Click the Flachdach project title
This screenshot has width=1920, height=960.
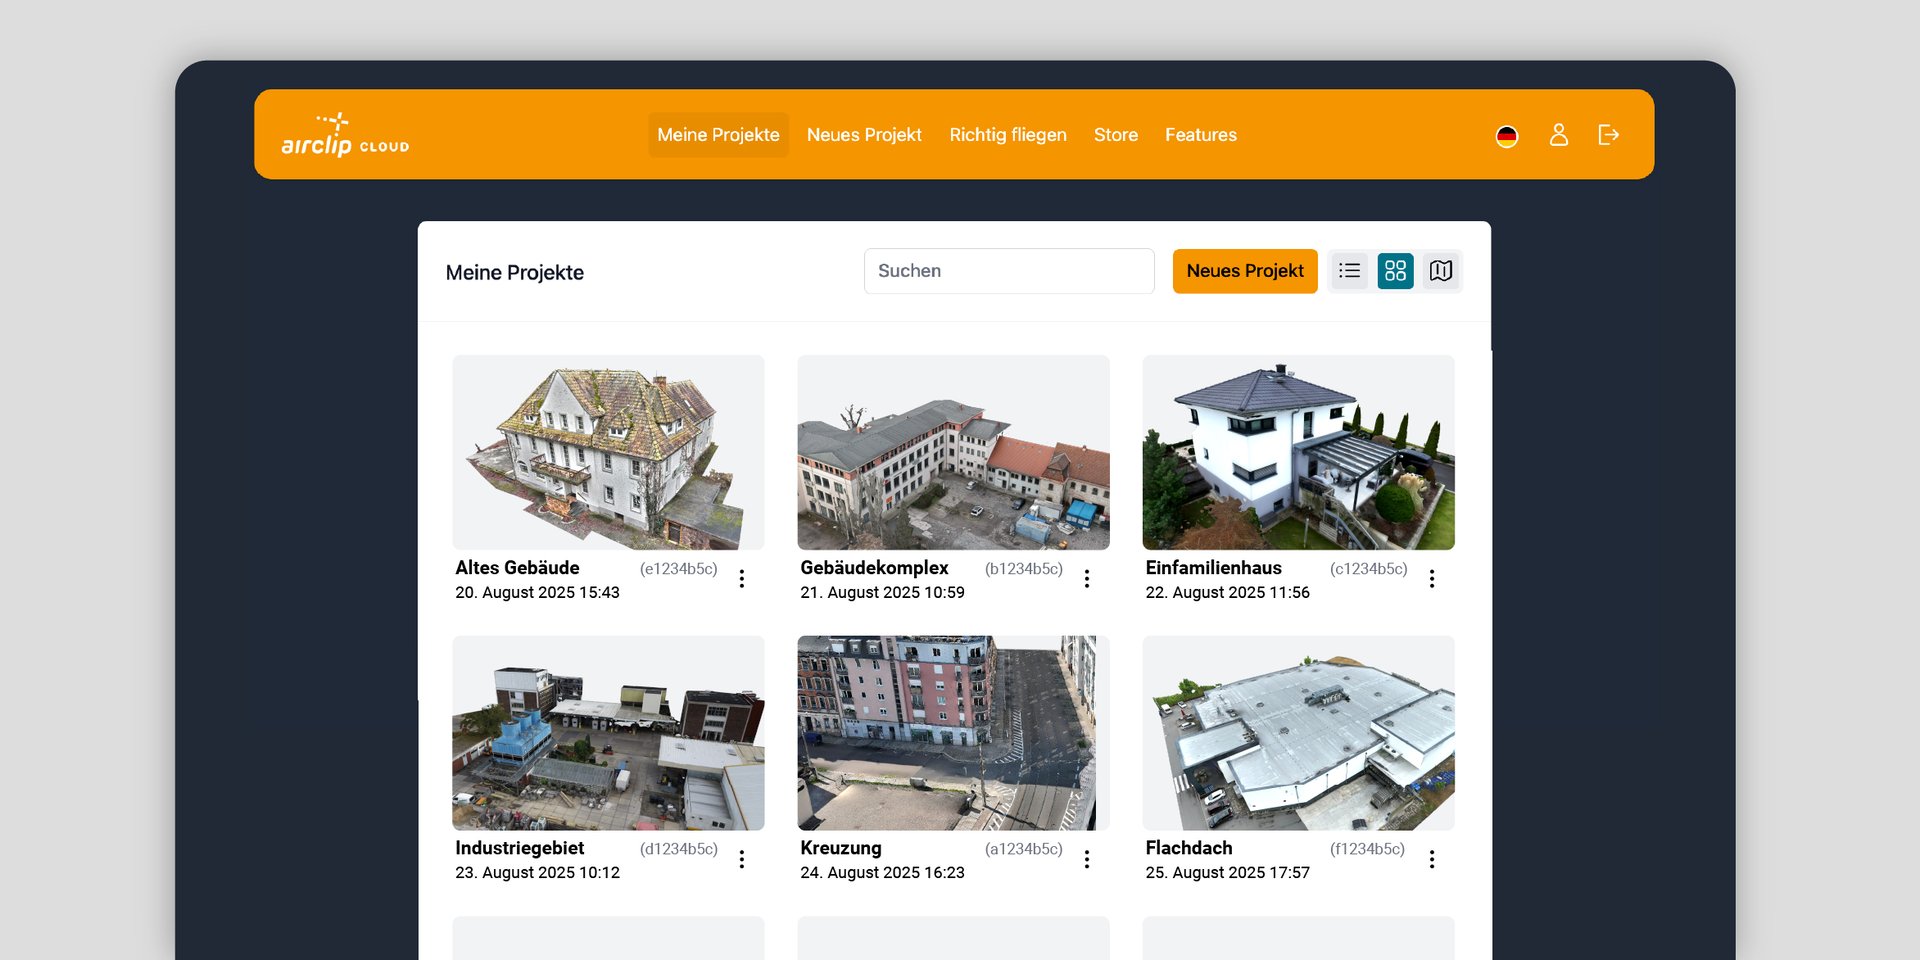[1189, 848]
